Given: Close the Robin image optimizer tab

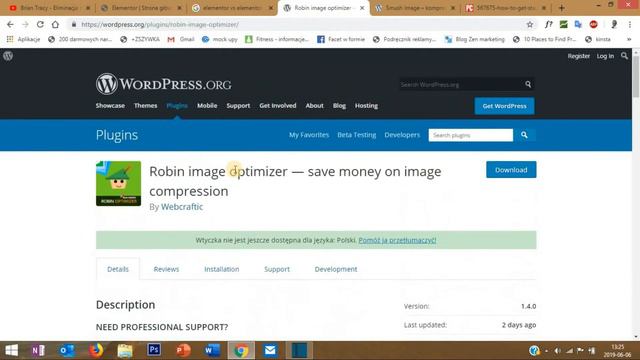Looking at the screenshot, I should (x=362, y=8).
